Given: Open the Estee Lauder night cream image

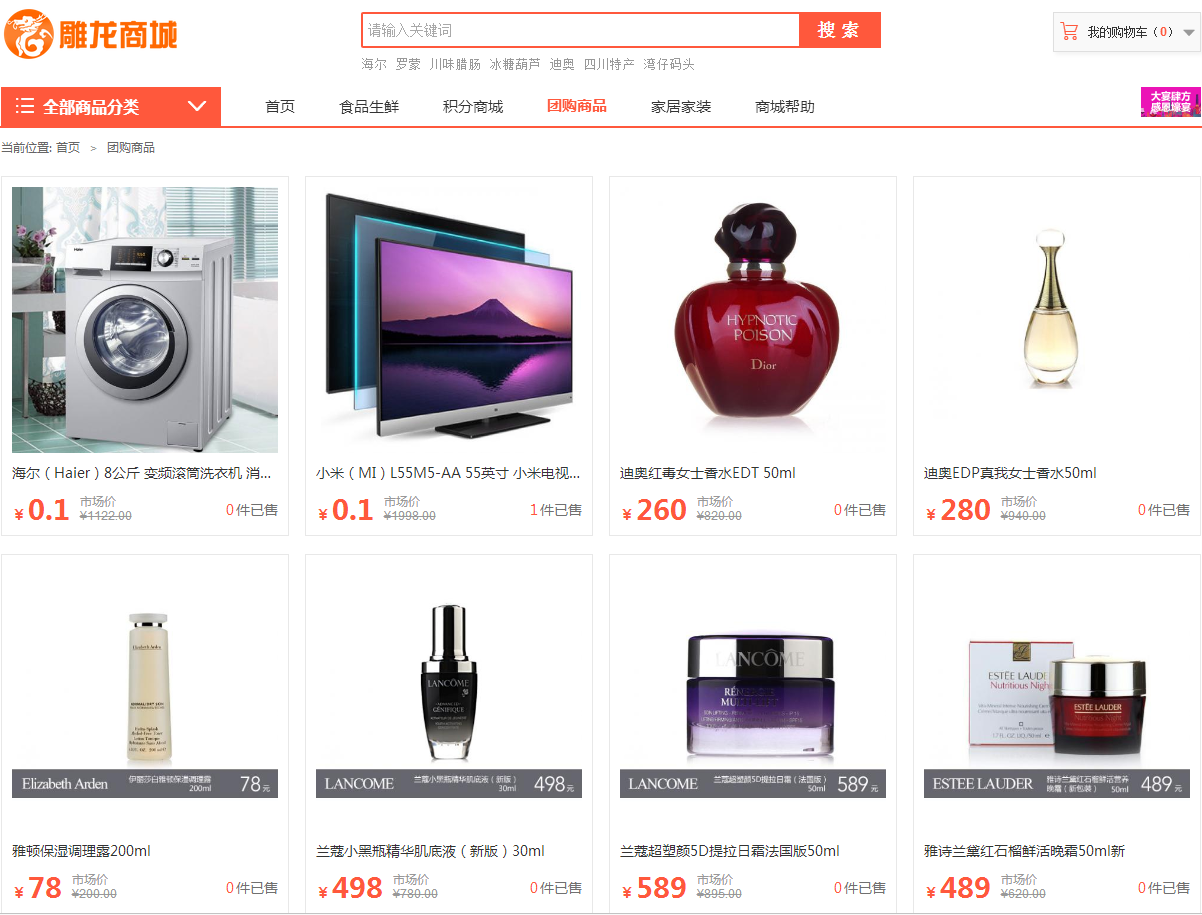Looking at the screenshot, I should click(x=1057, y=698).
